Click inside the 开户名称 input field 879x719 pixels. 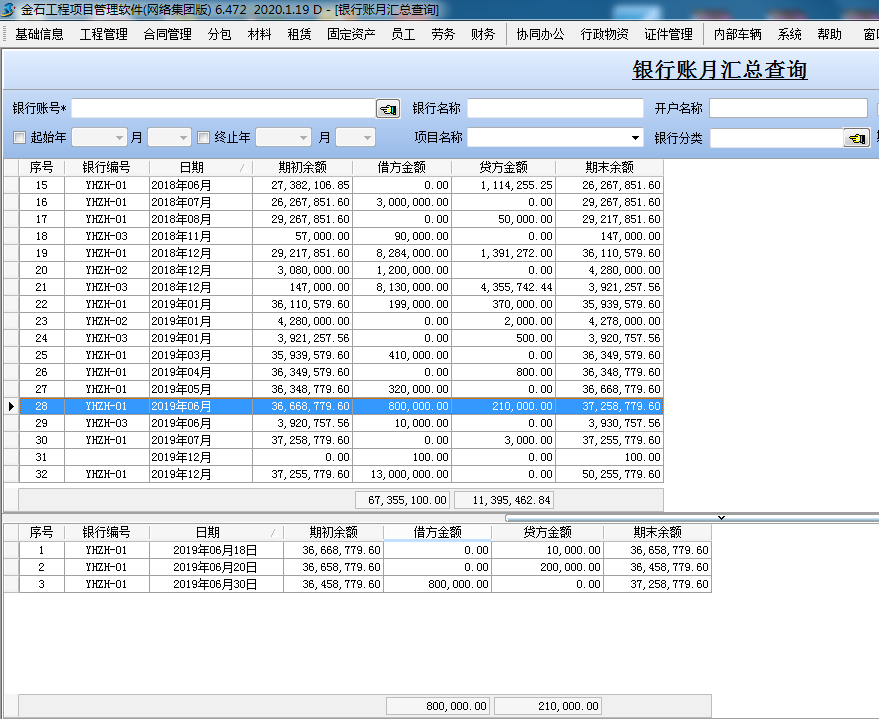point(790,108)
